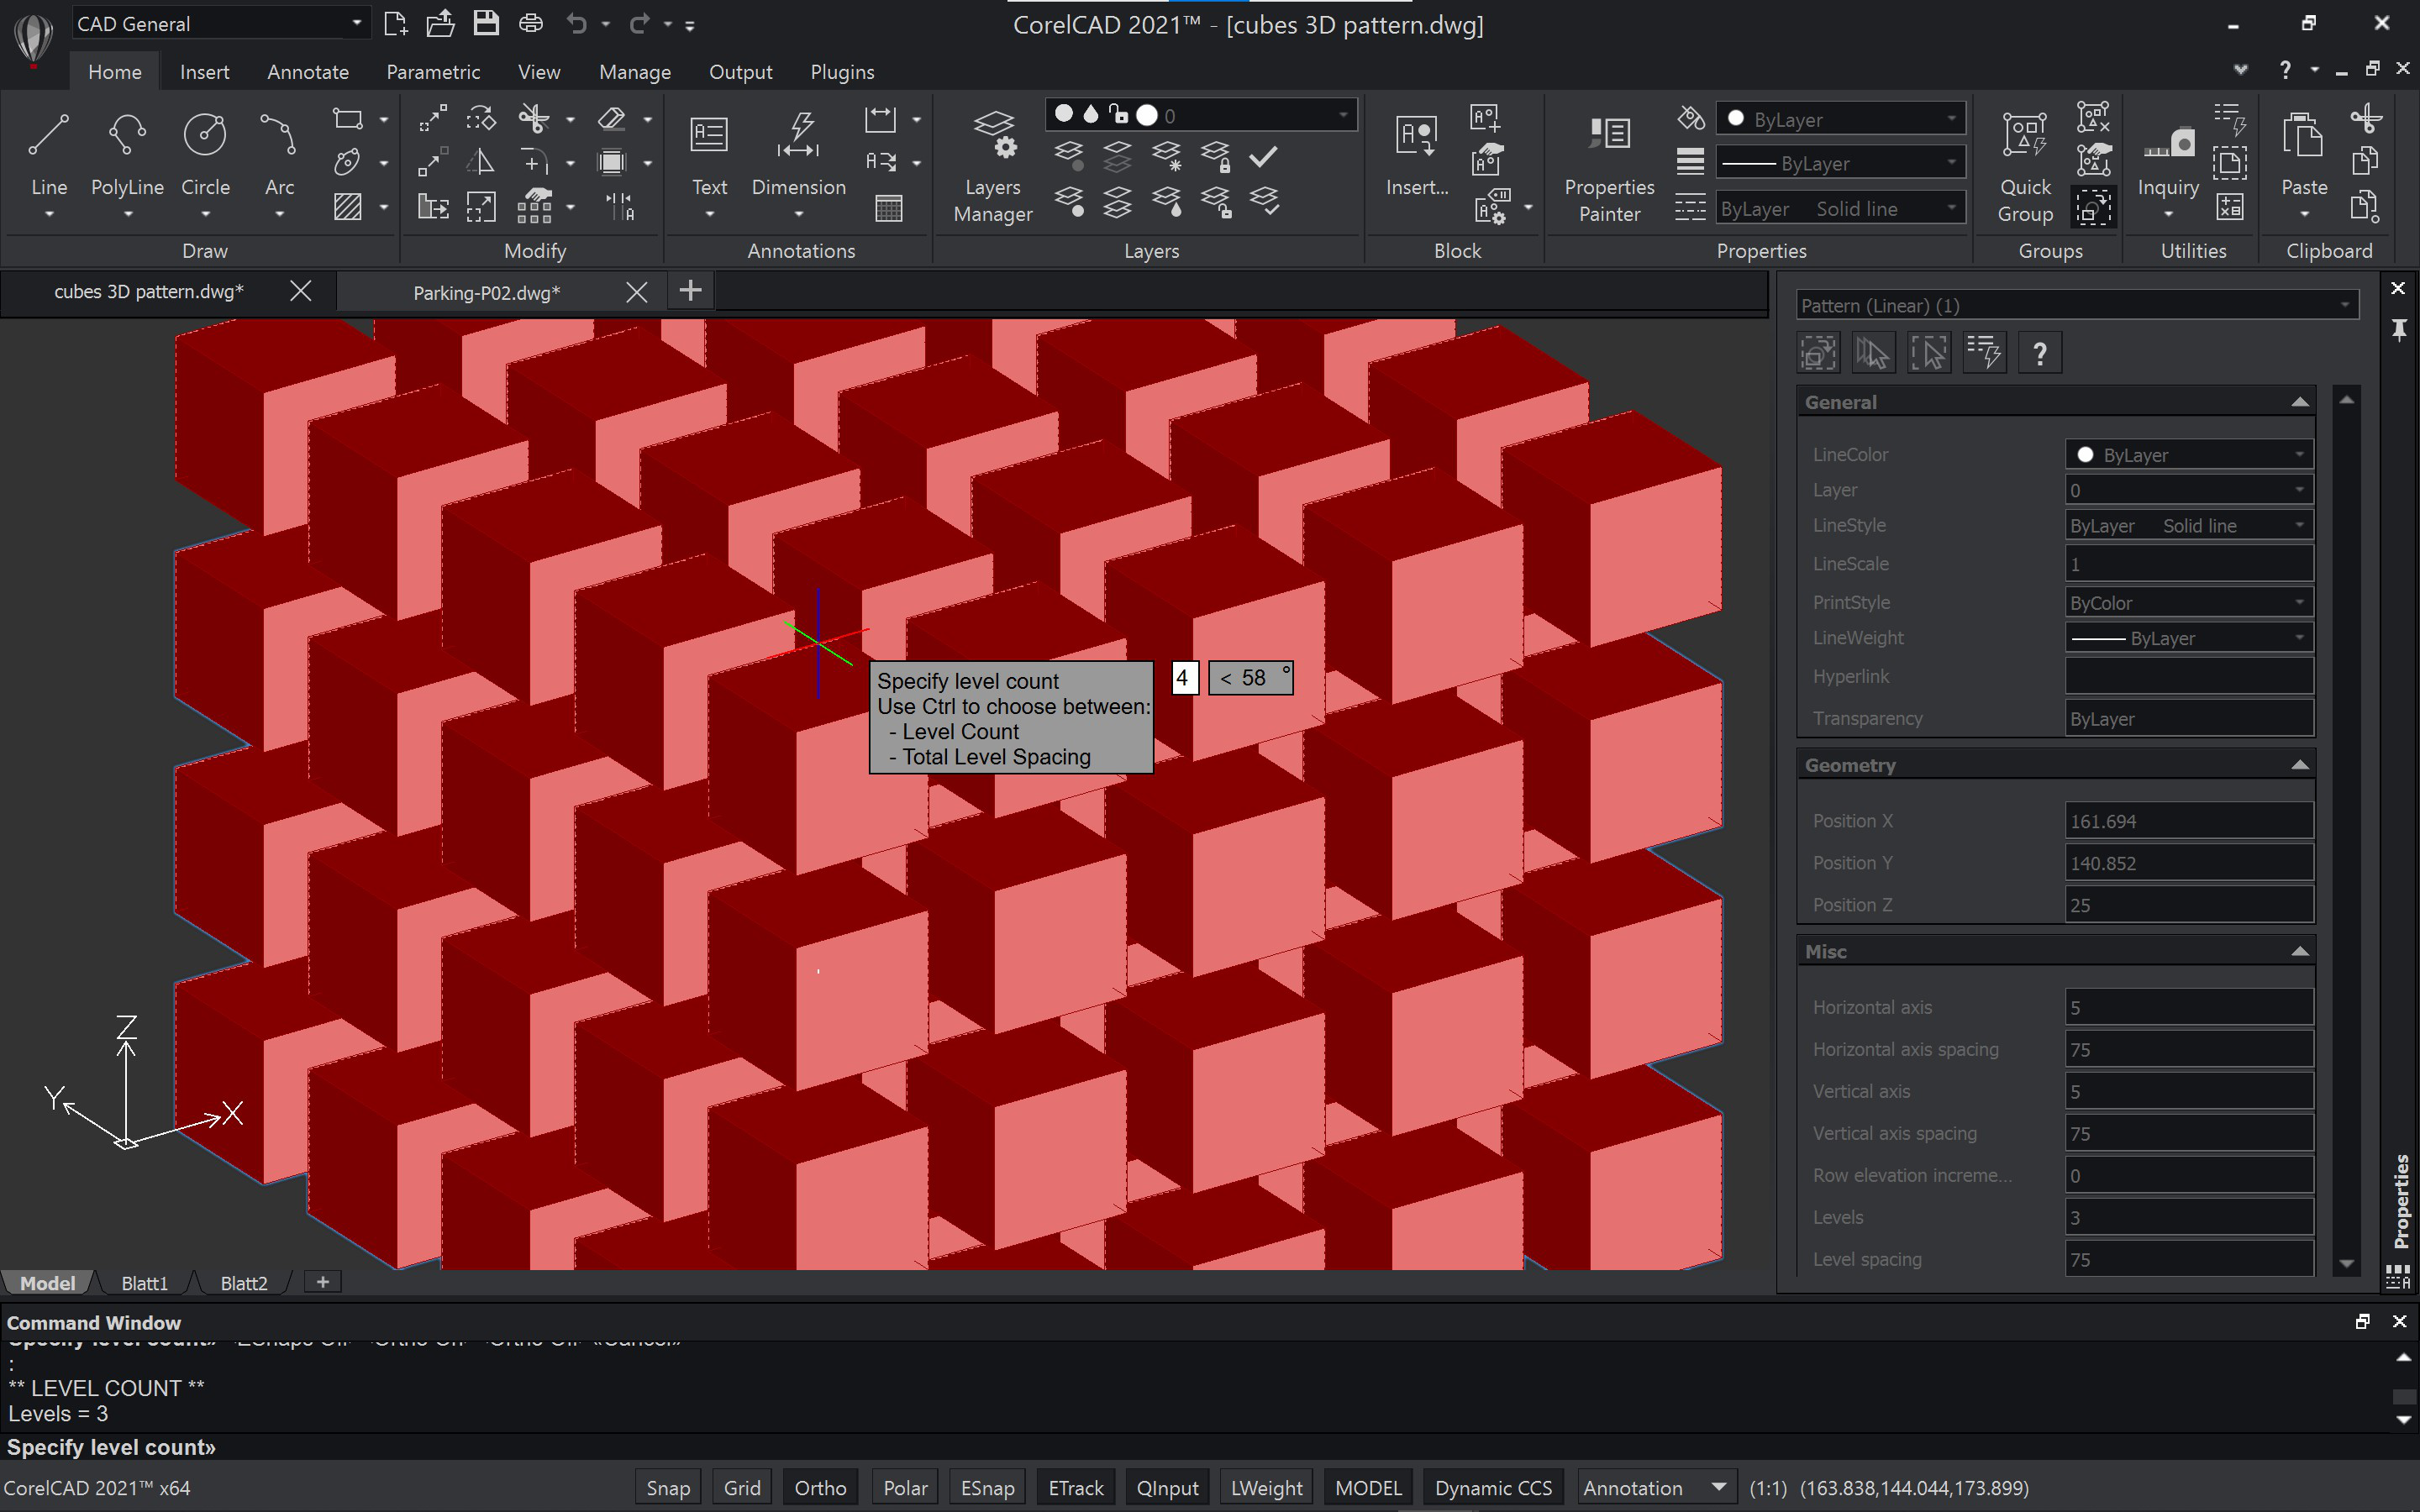
Task: Click the Snap button on status bar
Action: (665, 1488)
